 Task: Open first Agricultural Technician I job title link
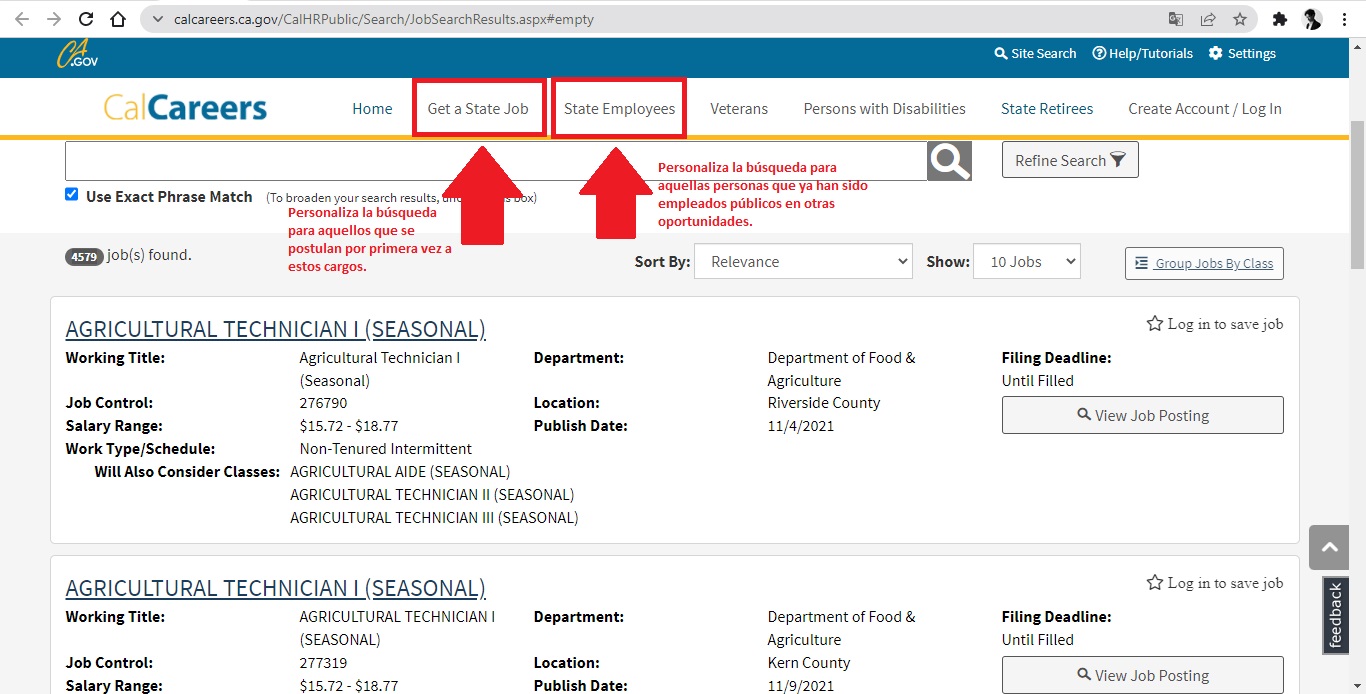click(x=275, y=329)
